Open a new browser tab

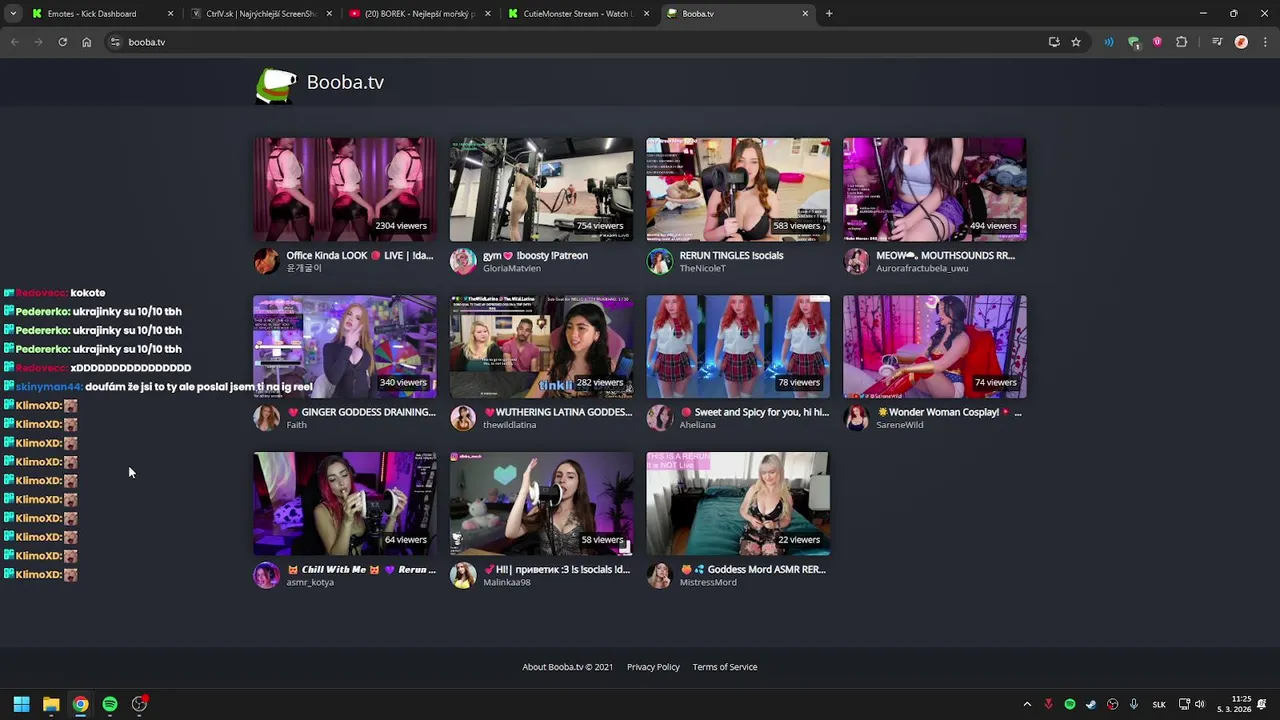pyautogui.click(x=829, y=14)
